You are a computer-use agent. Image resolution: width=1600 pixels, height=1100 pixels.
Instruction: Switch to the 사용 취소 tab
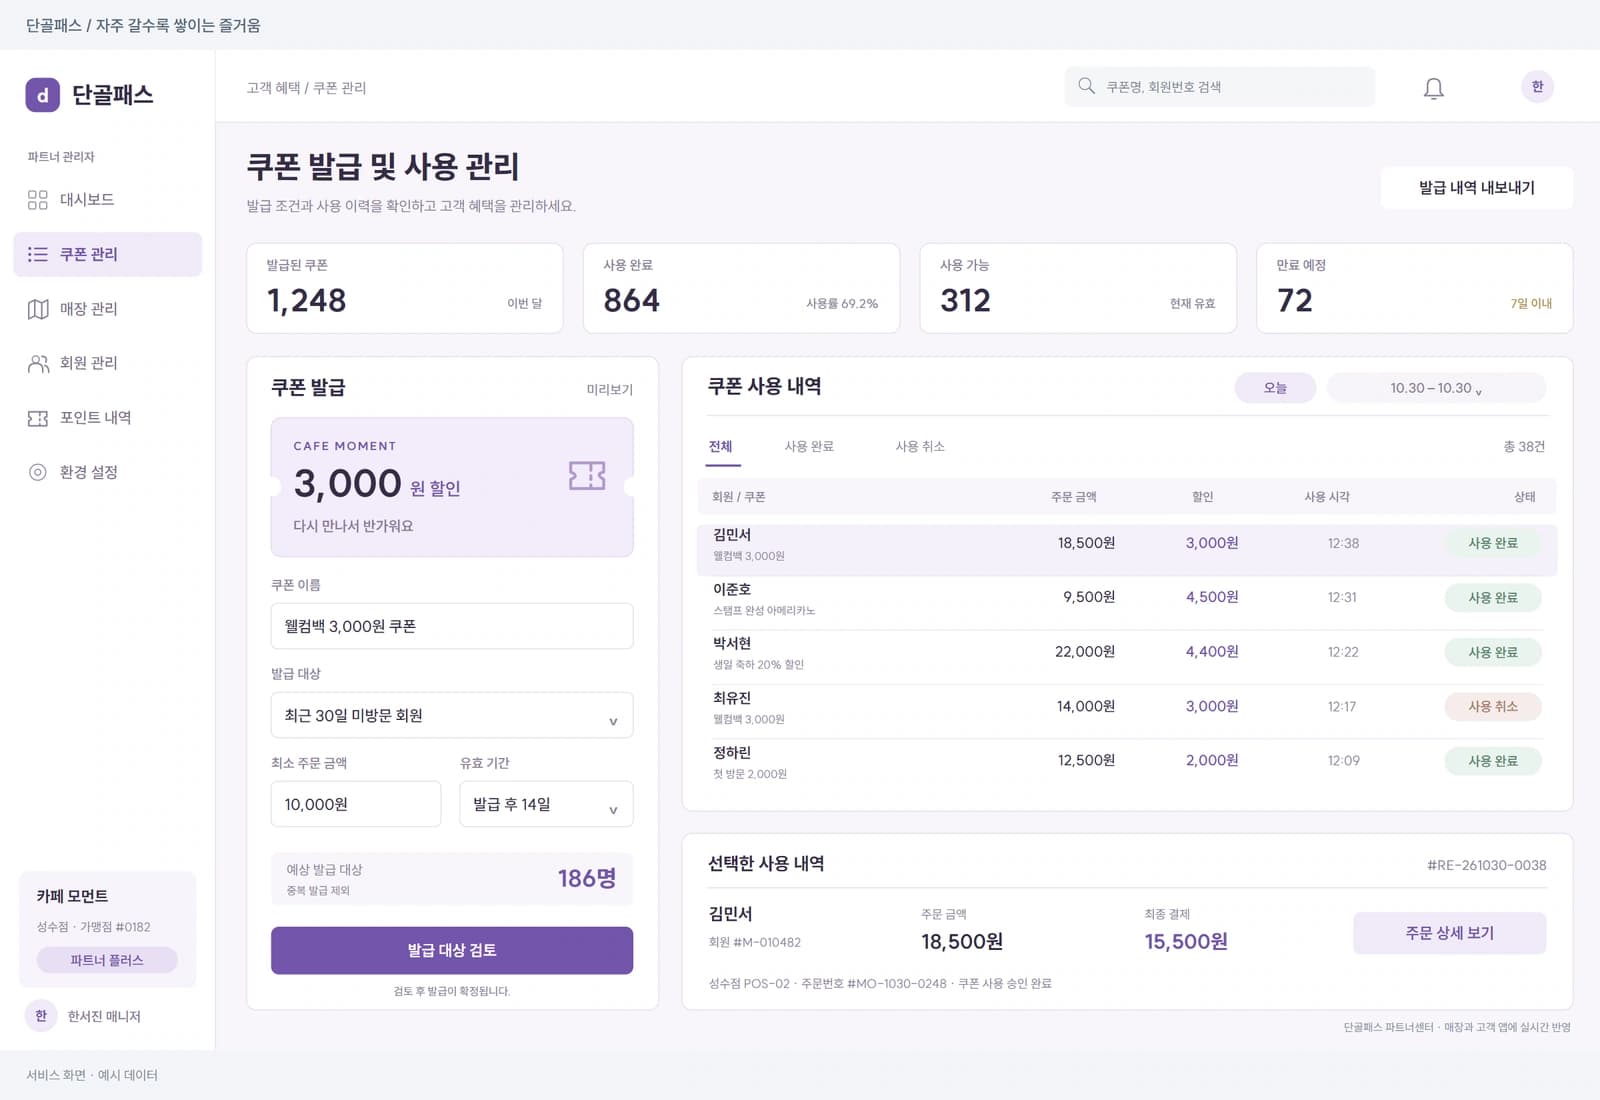[x=920, y=446]
